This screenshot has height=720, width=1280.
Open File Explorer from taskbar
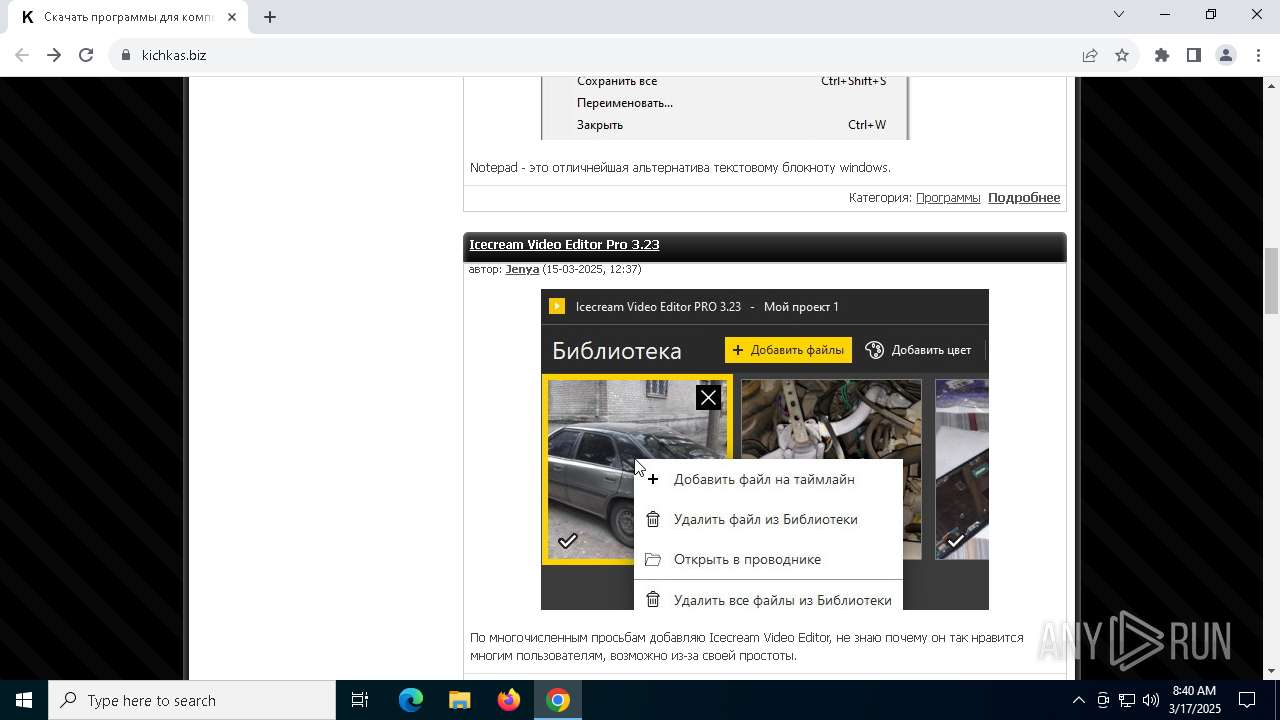coord(460,700)
